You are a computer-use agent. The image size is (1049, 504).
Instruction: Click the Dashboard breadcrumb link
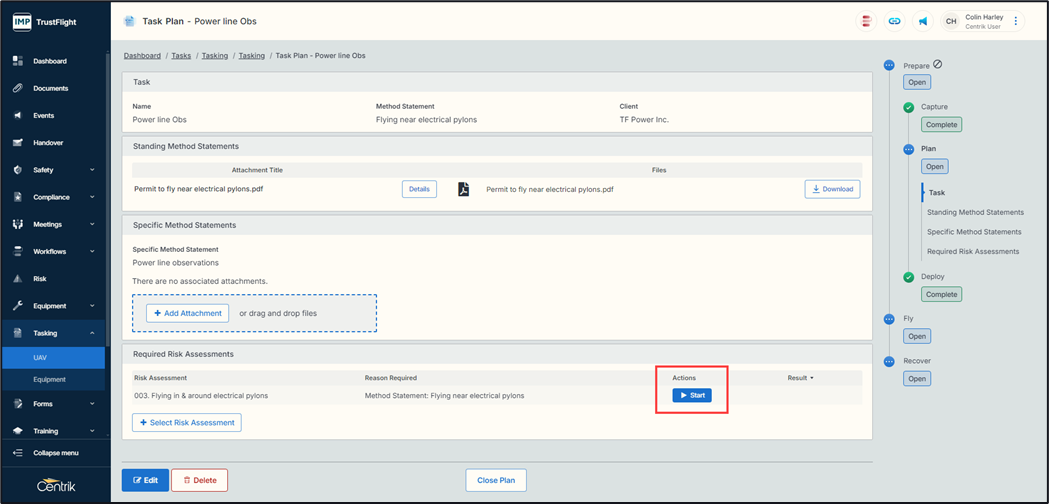[142, 56]
